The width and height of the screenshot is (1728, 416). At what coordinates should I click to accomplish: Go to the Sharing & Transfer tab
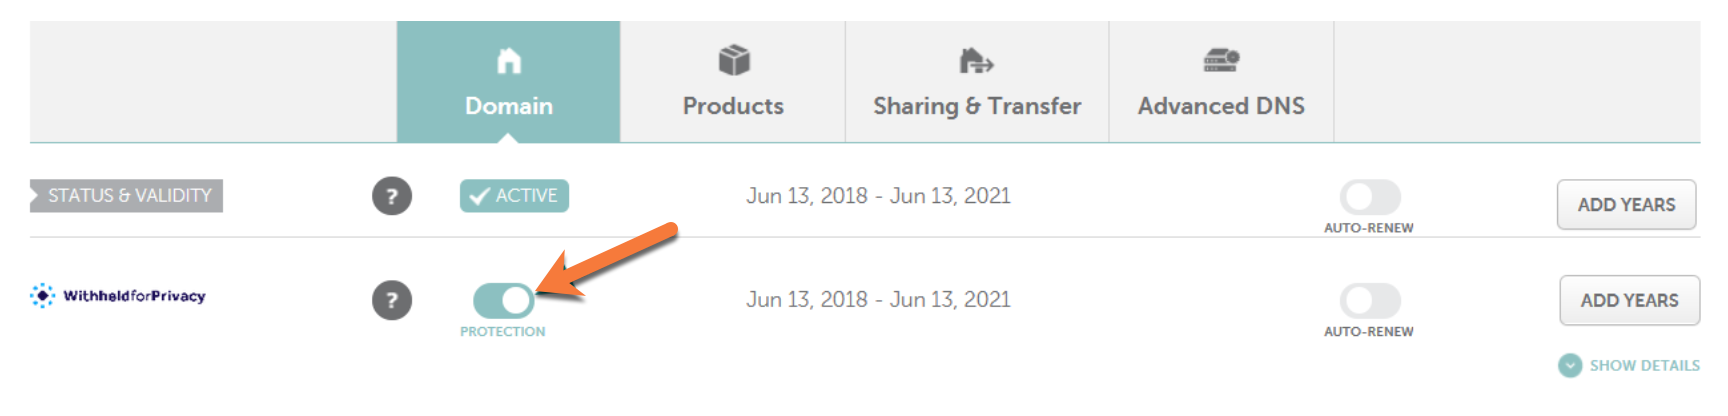tap(977, 105)
